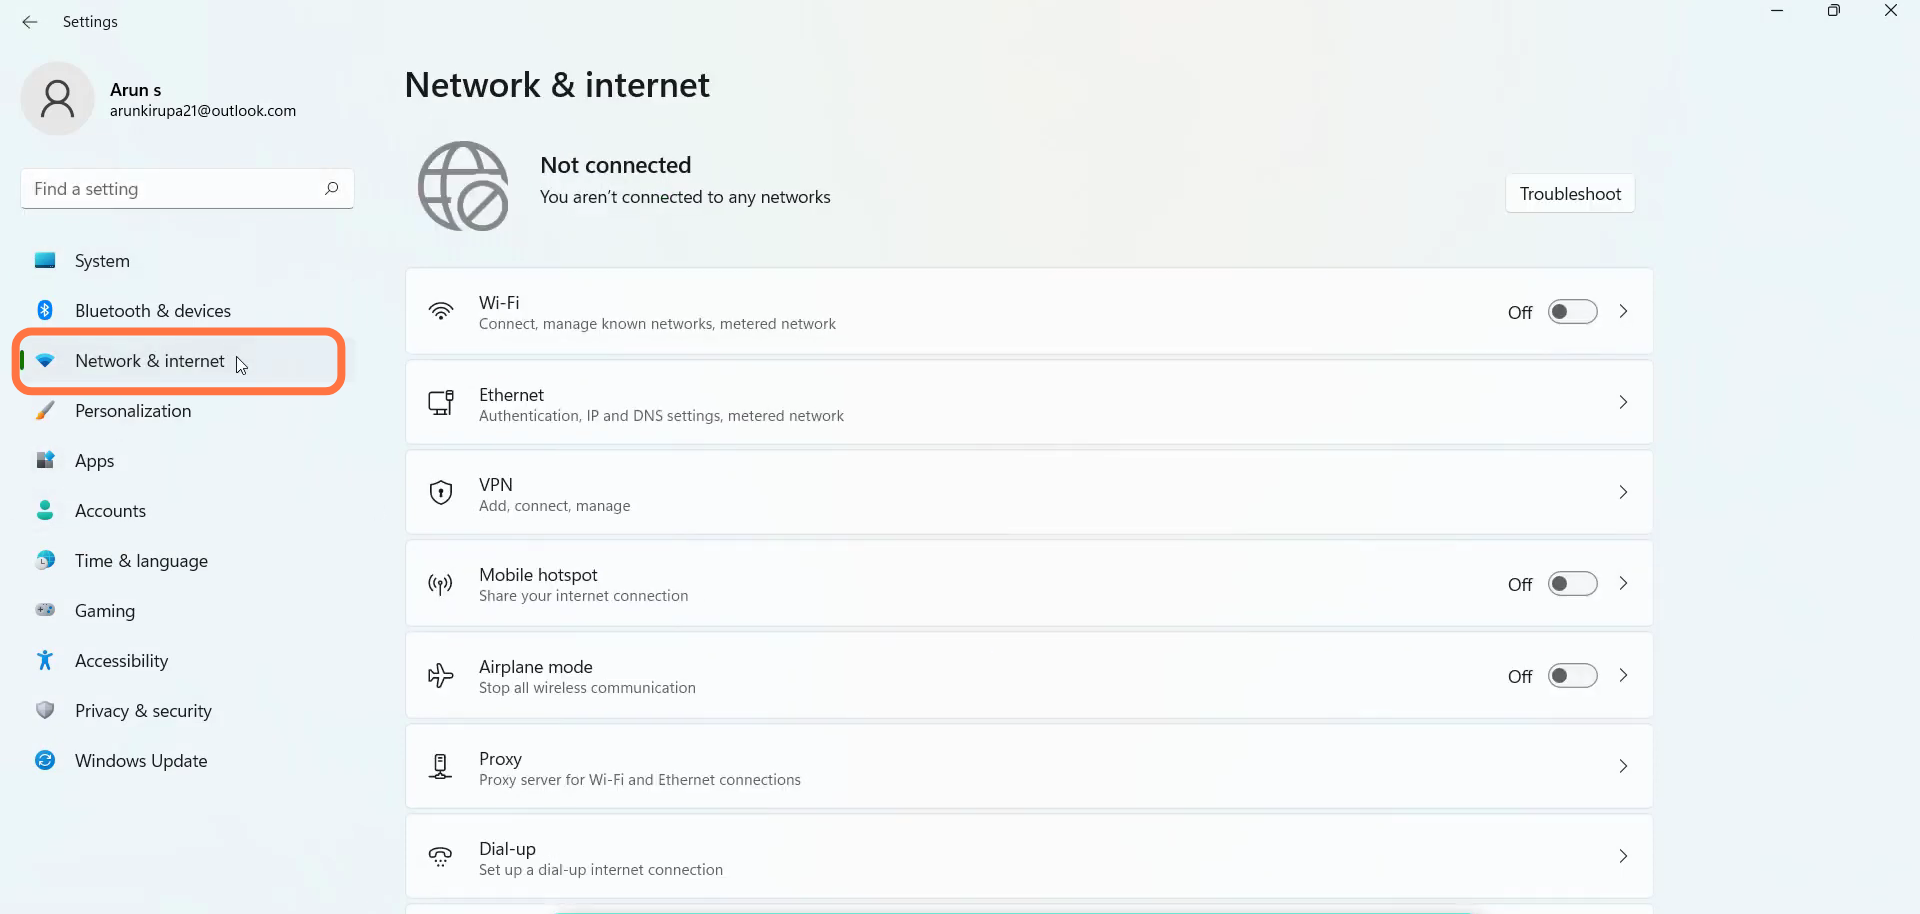Open Apps settings label

[95, 461]
